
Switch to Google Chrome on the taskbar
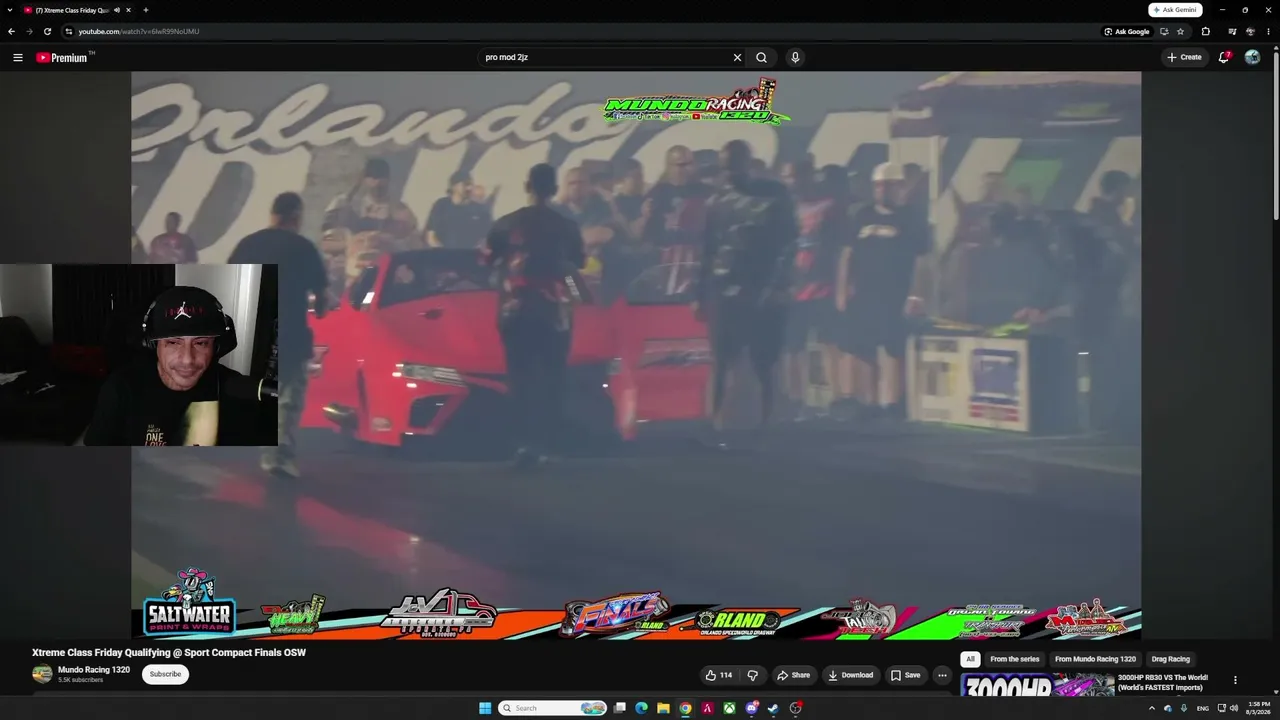pos(685,708)
